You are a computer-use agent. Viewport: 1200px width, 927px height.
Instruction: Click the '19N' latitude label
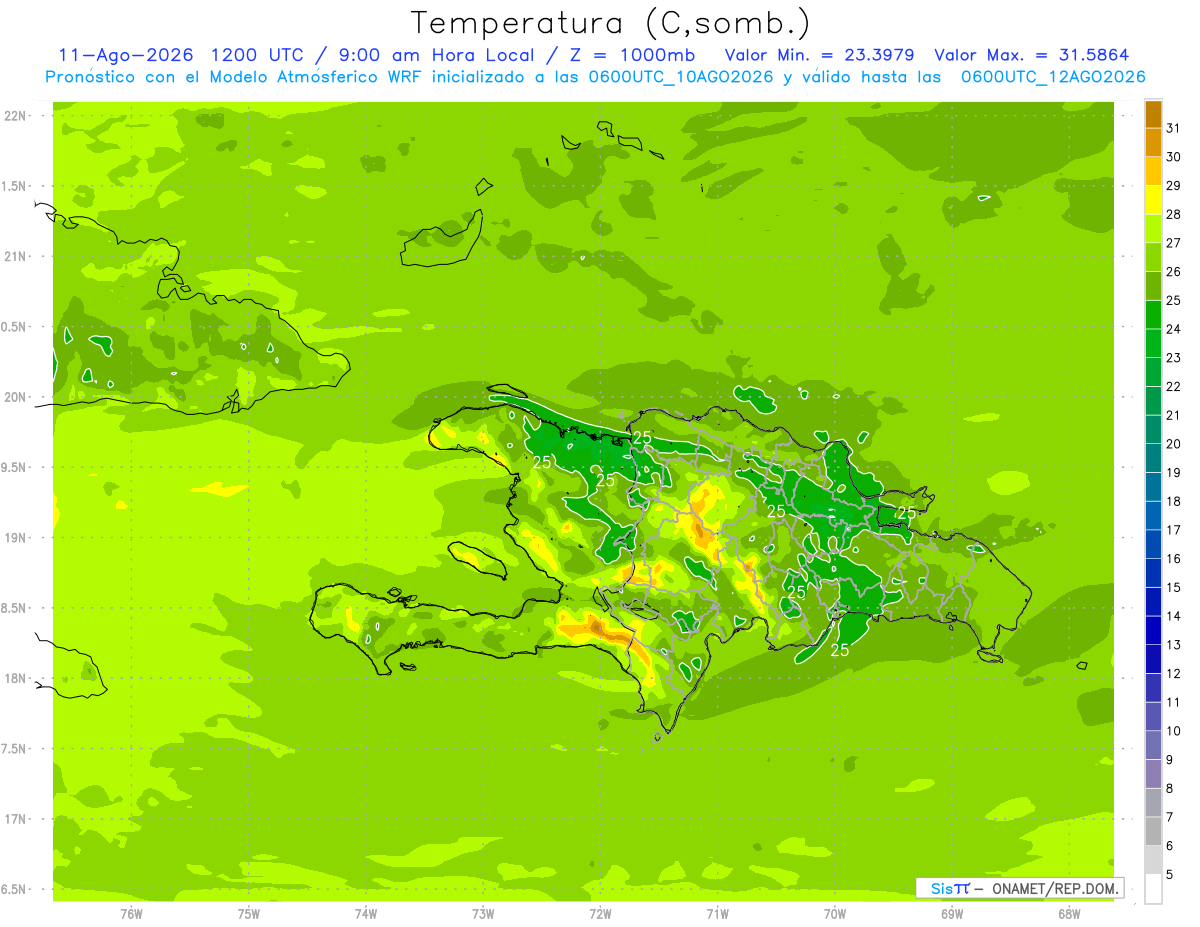[x=16, y=538]
